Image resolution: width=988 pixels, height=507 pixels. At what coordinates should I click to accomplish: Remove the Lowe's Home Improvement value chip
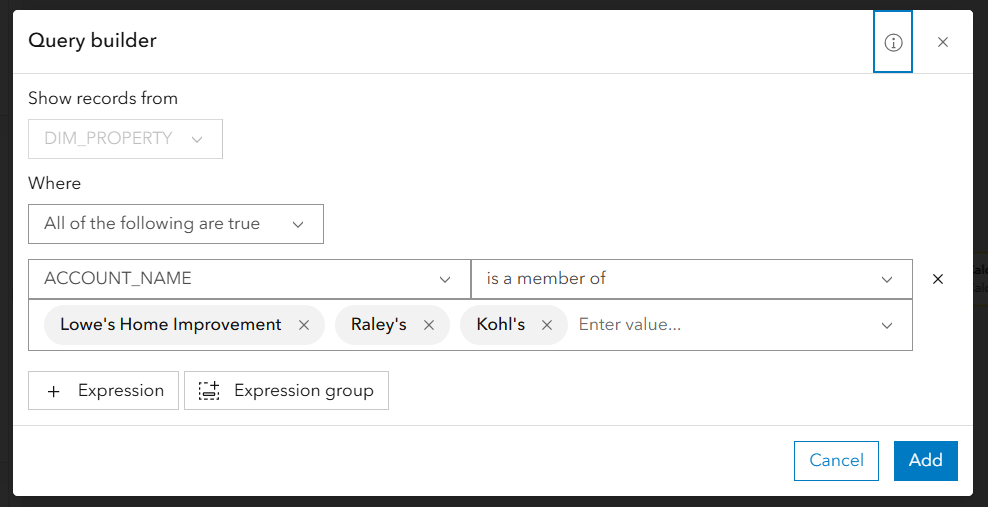tap(304, 325)
